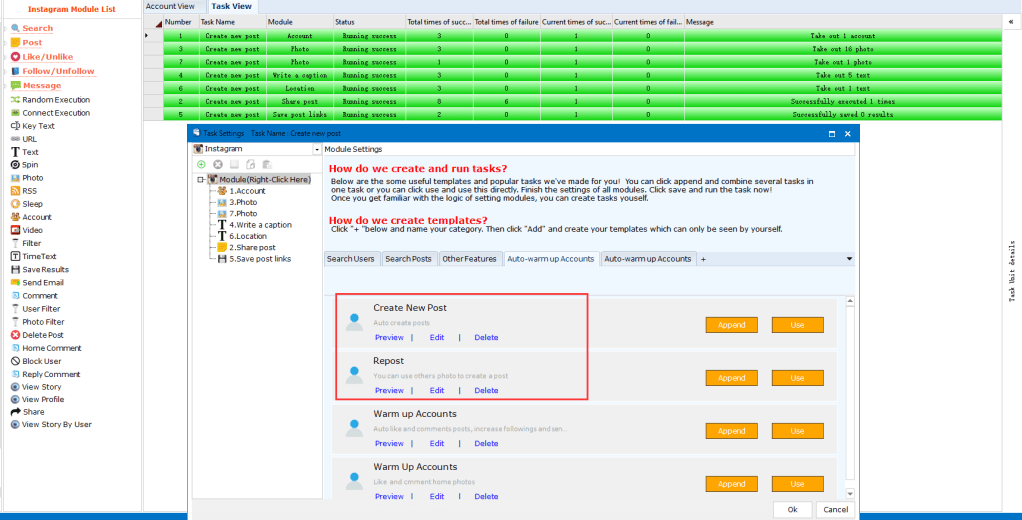Screen dimensions: 1022x520
Task: Select the Send Email module icon
Action: [15, 283]
